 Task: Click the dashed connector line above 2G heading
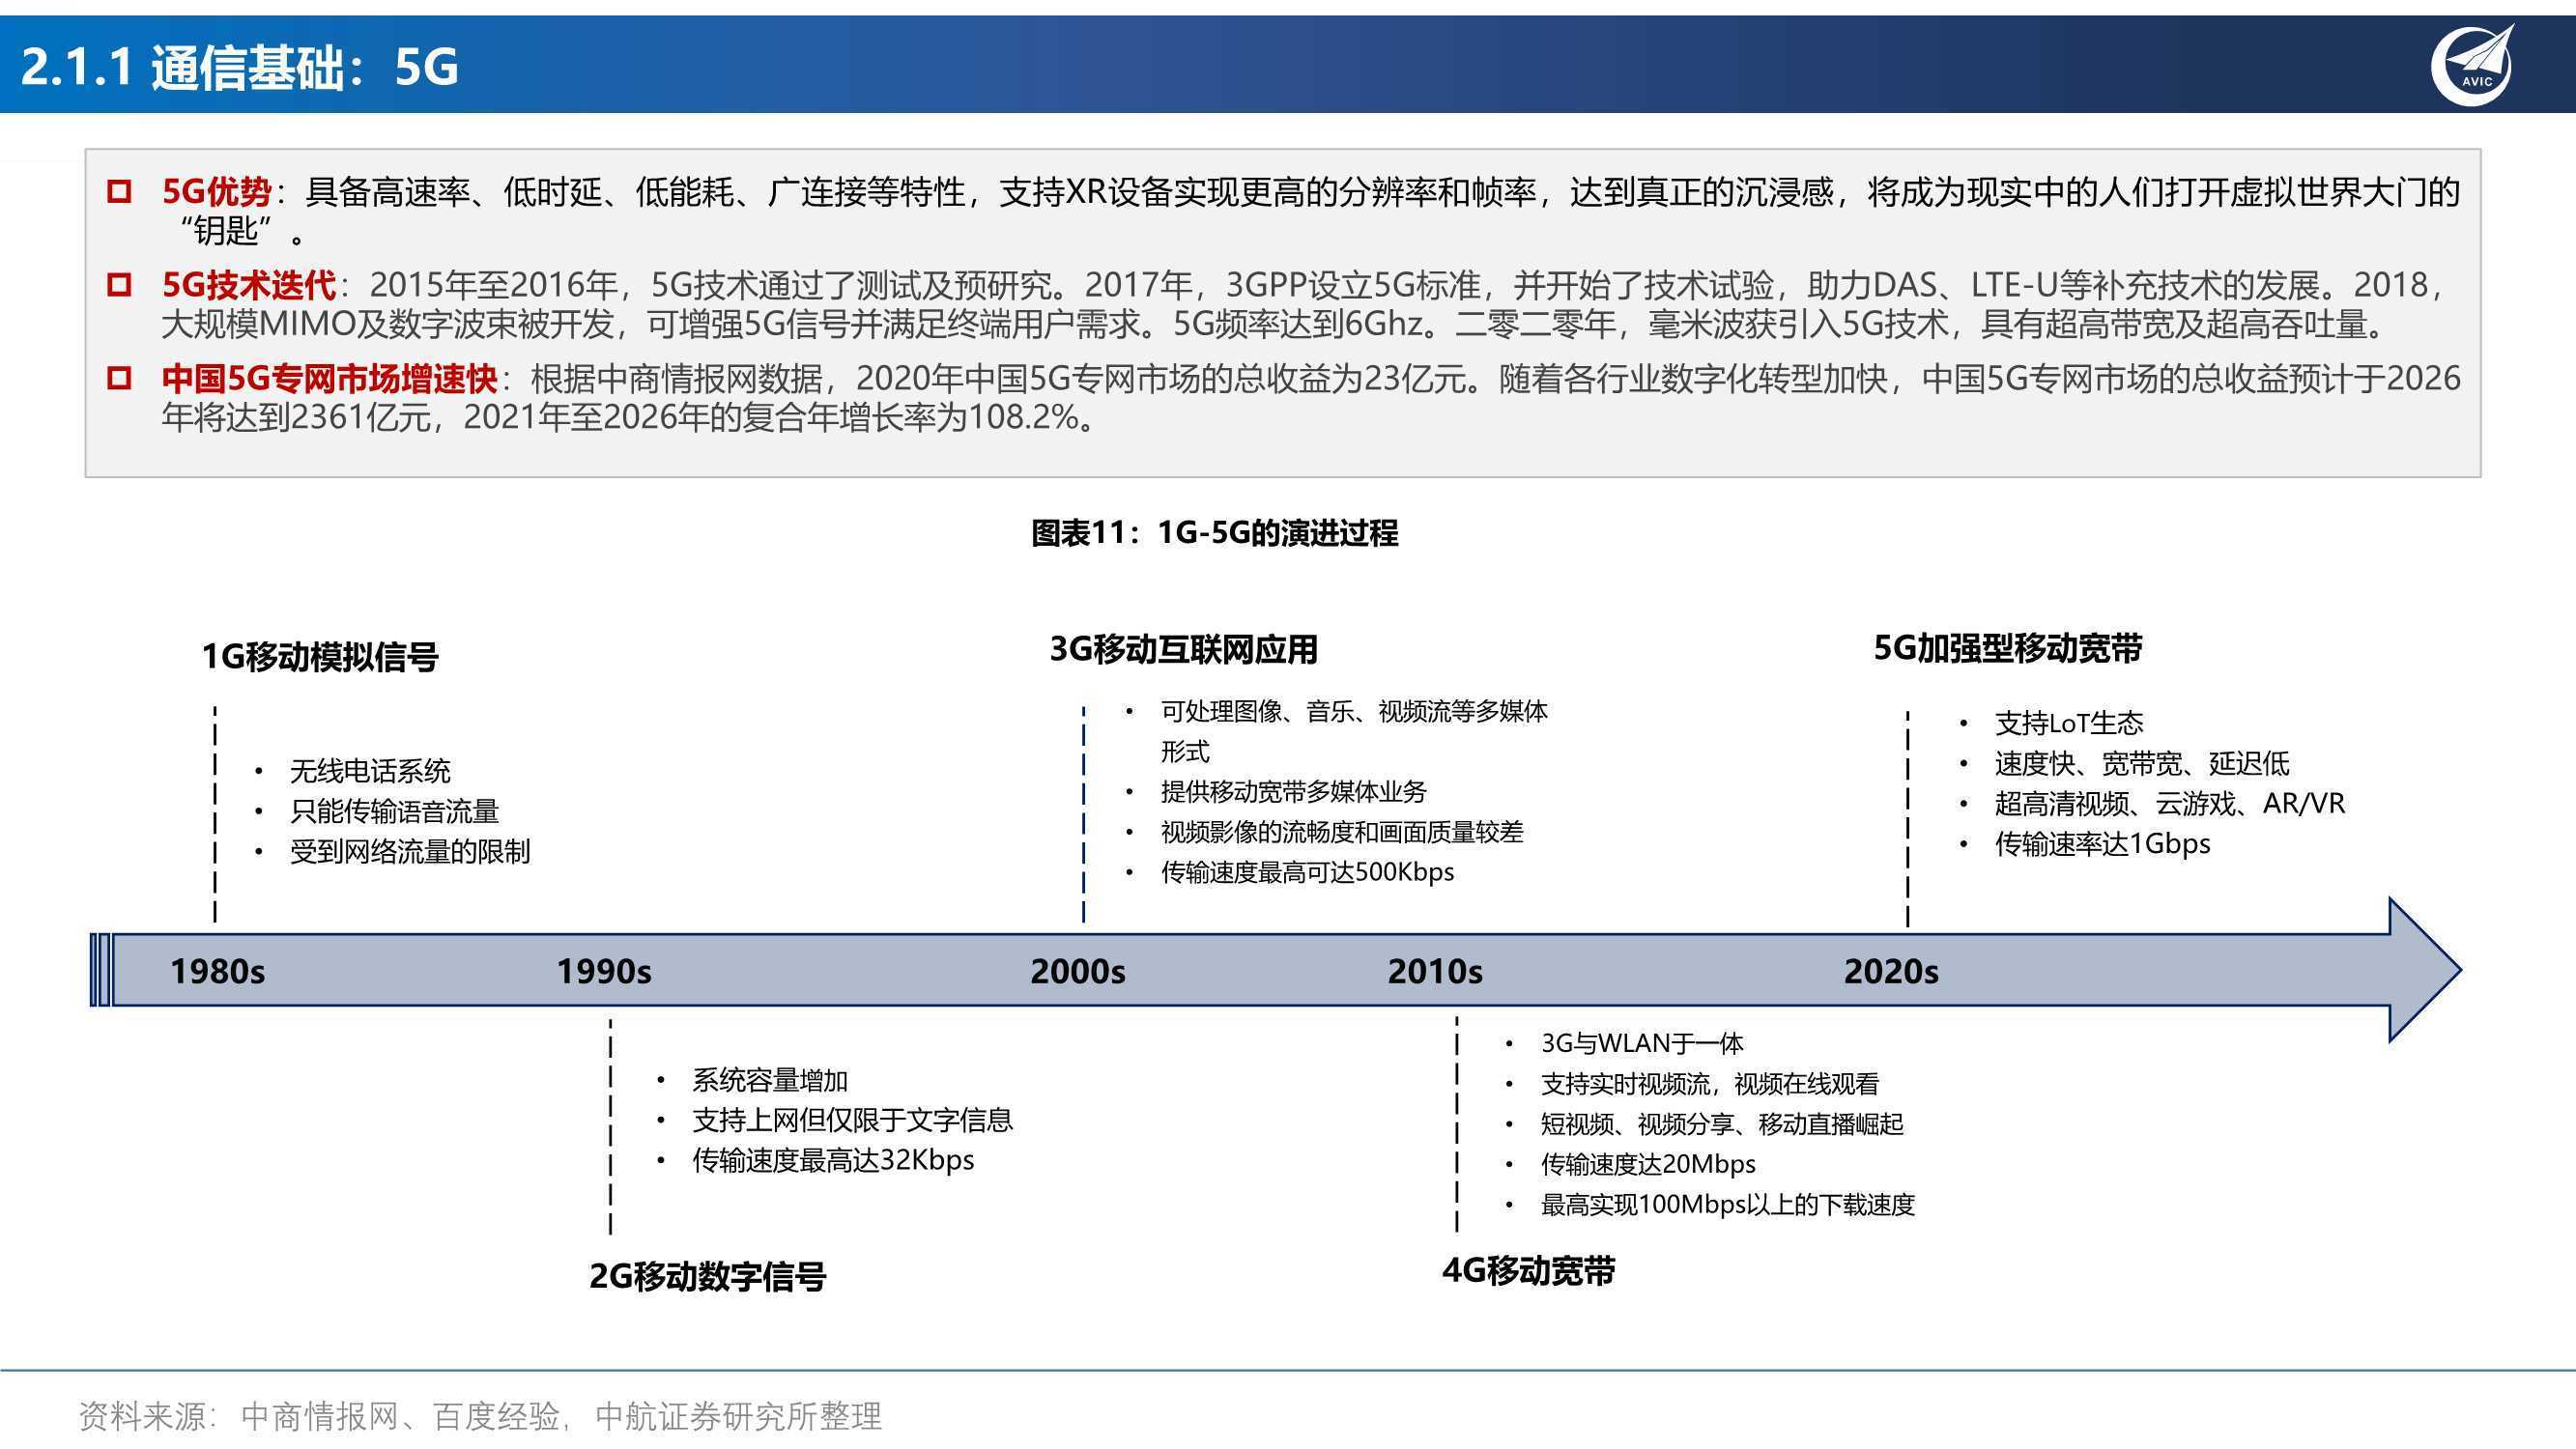pos(610,1126)
